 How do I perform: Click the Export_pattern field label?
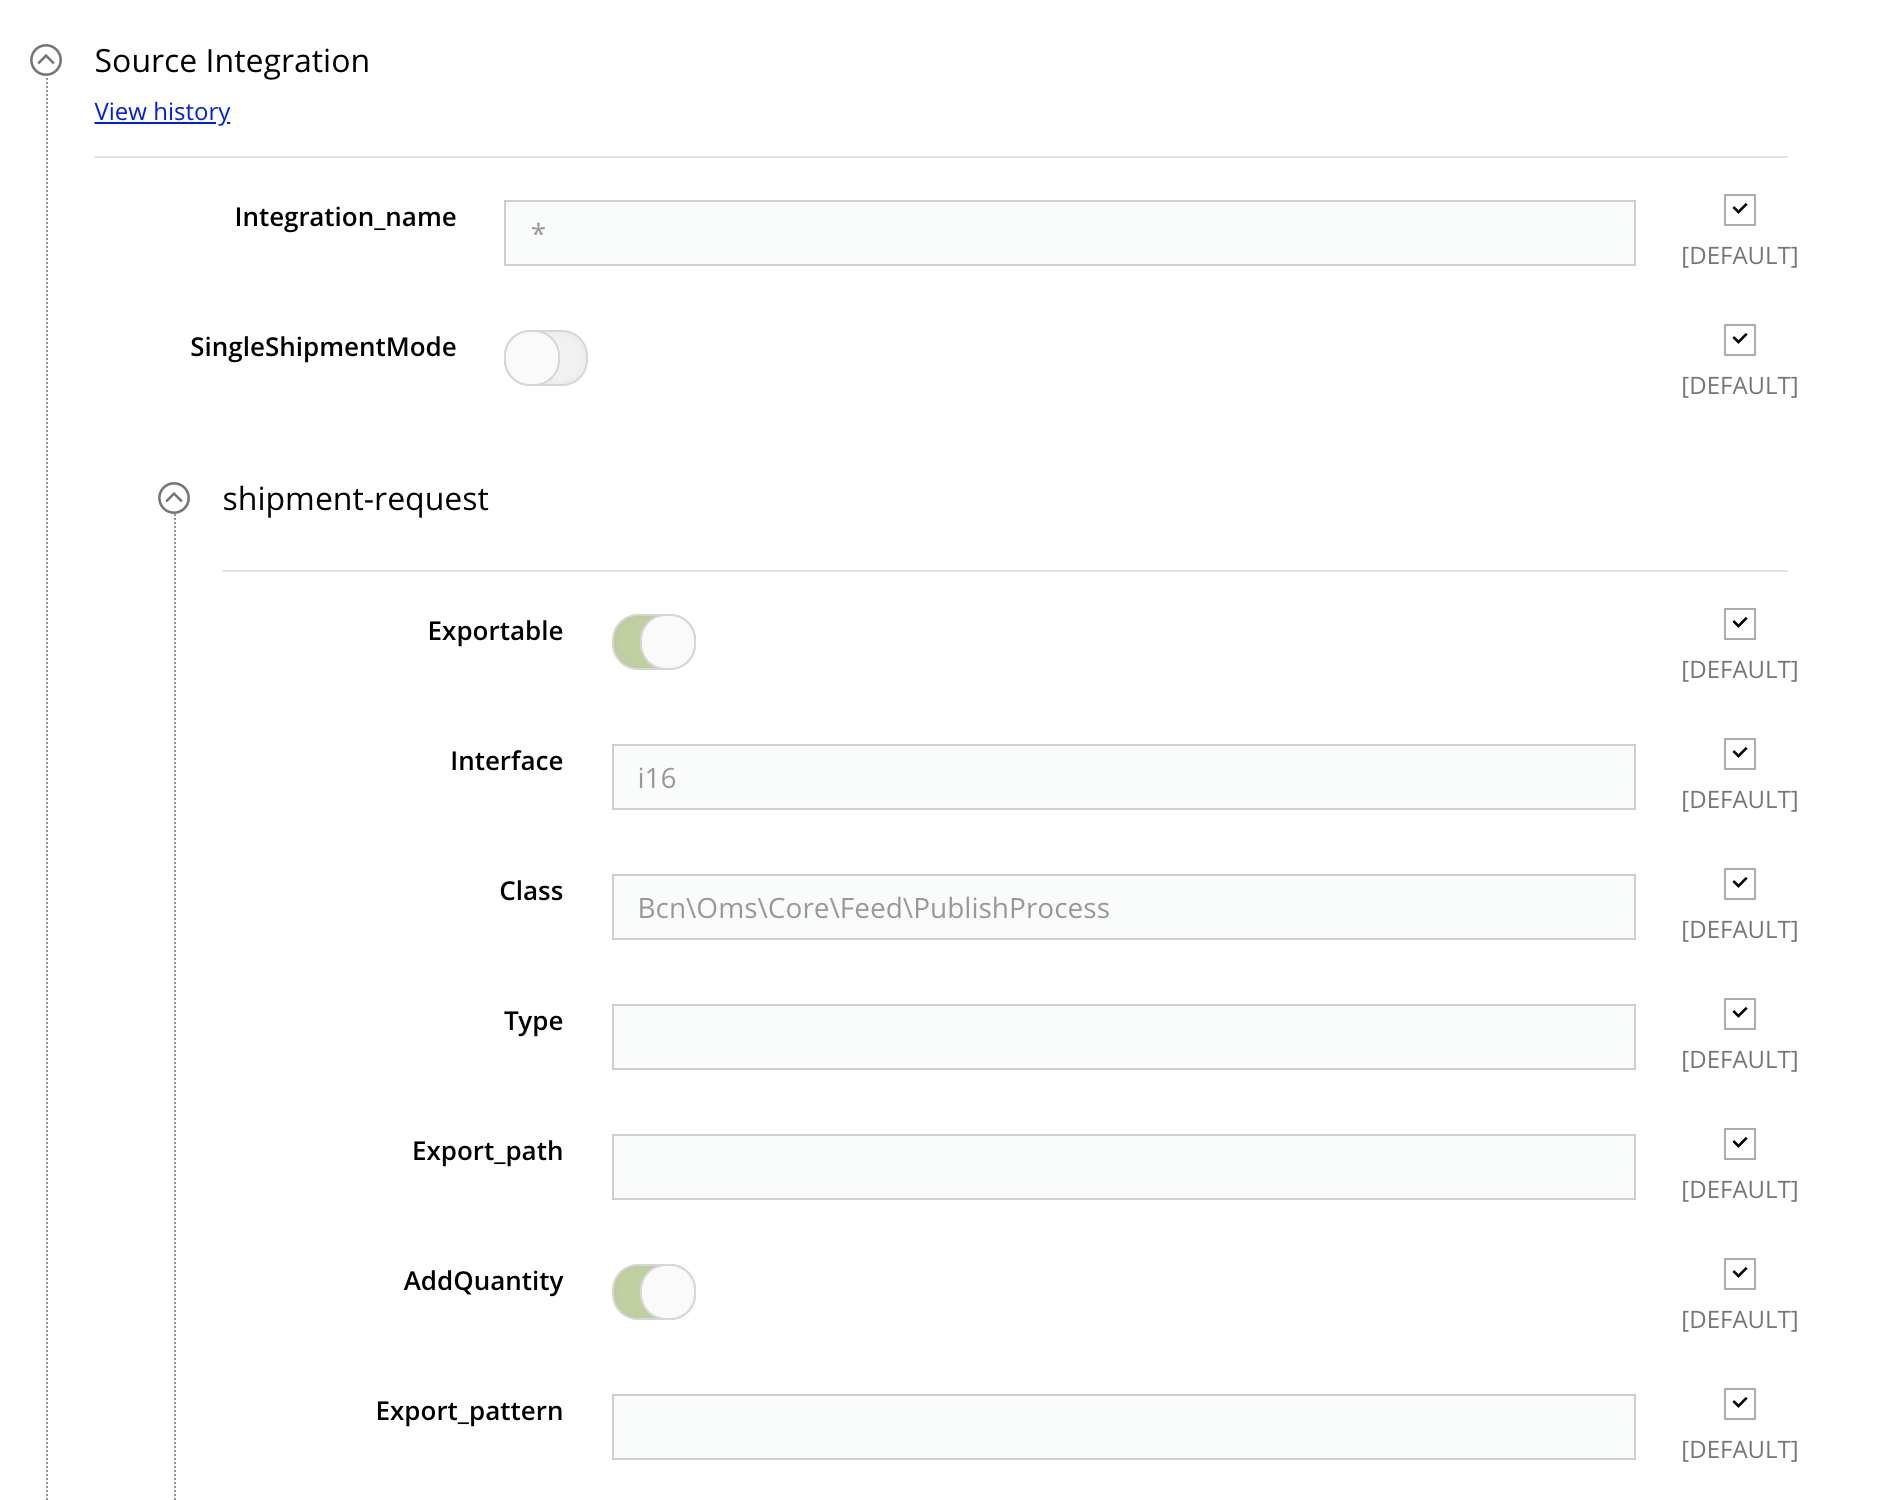click(469, 1411)
